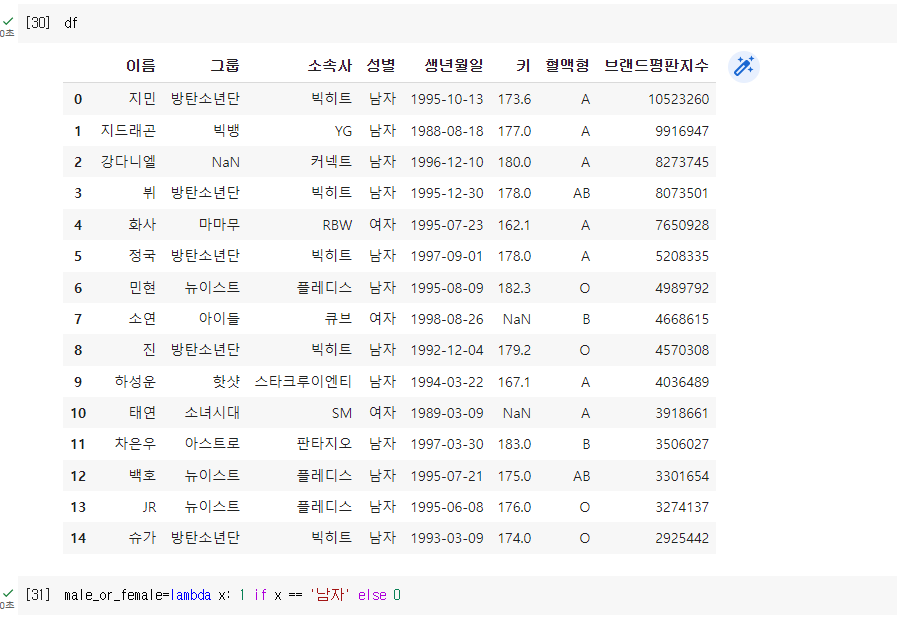Click the height value 182.3
Screen dimensions: 905x621
514,288
